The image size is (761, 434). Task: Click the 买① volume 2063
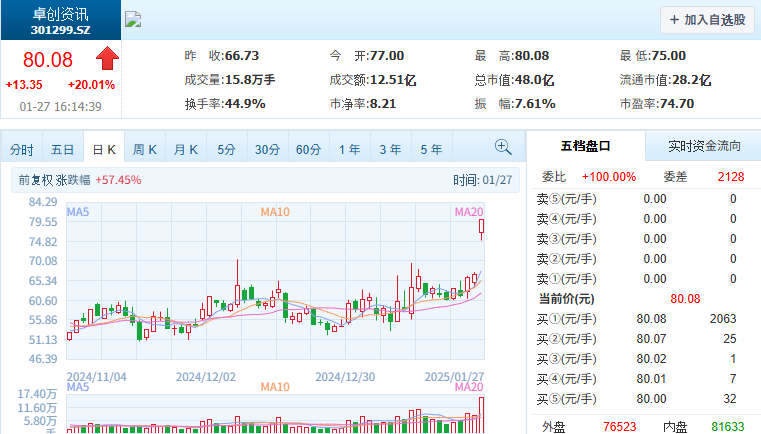[x=723, y=319]
